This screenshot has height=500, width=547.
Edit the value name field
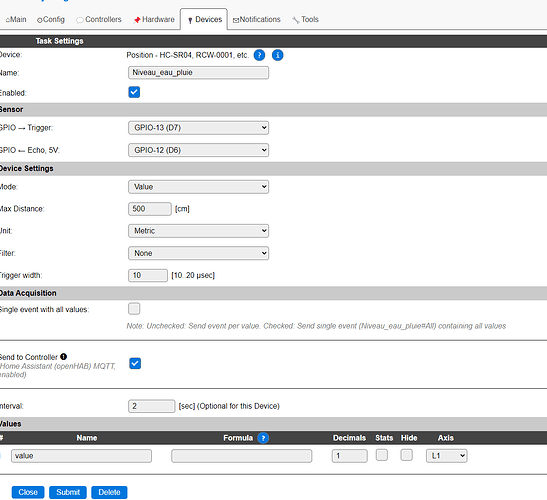[81, 456]
